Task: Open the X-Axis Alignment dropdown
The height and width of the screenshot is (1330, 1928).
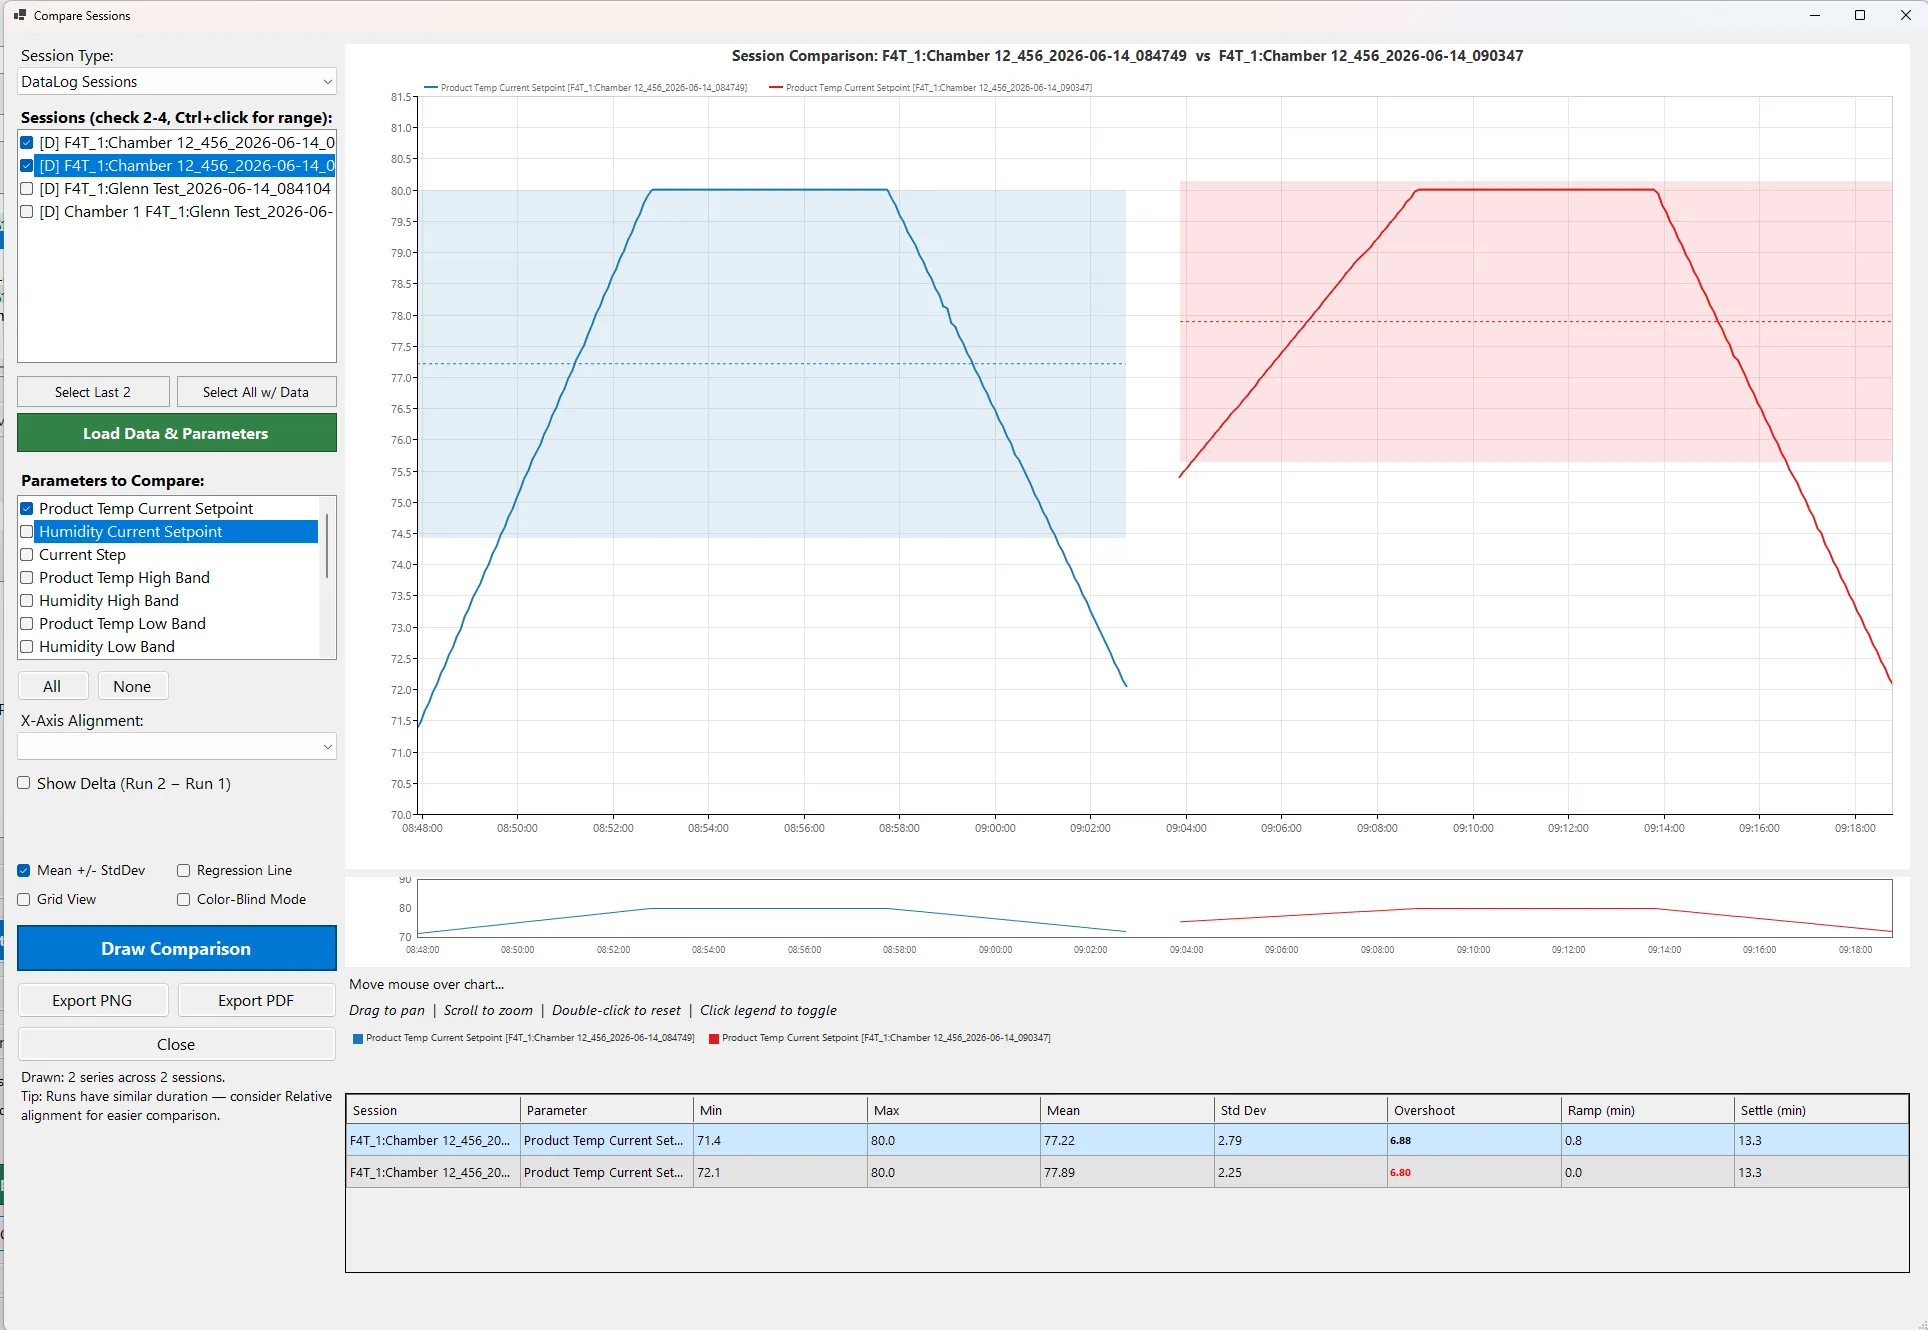Action: [x=176, y=746]
